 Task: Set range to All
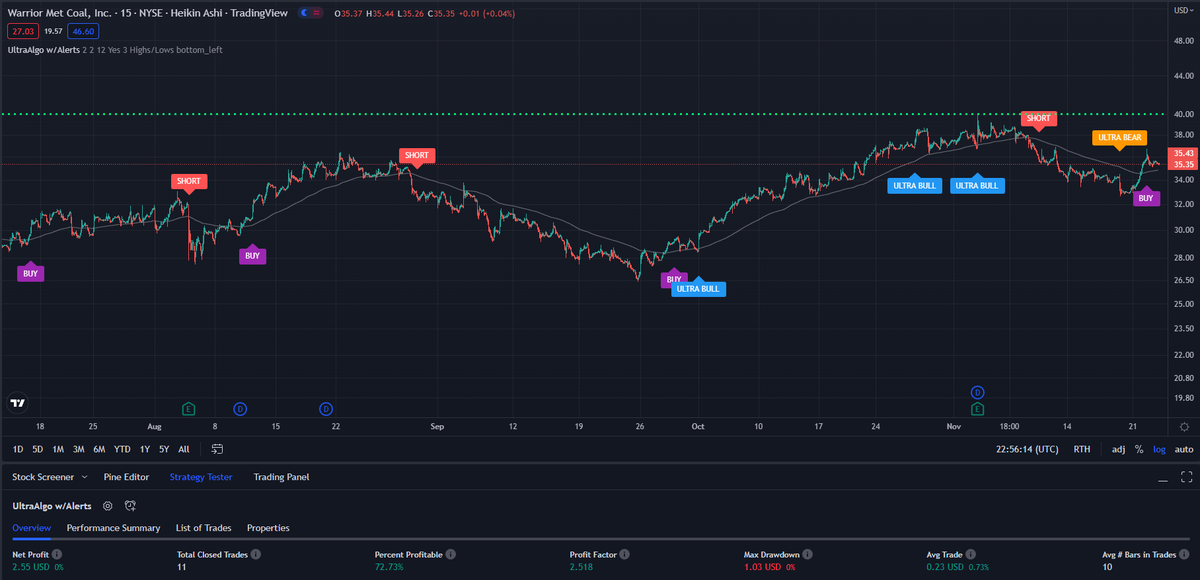pos(185,450)
